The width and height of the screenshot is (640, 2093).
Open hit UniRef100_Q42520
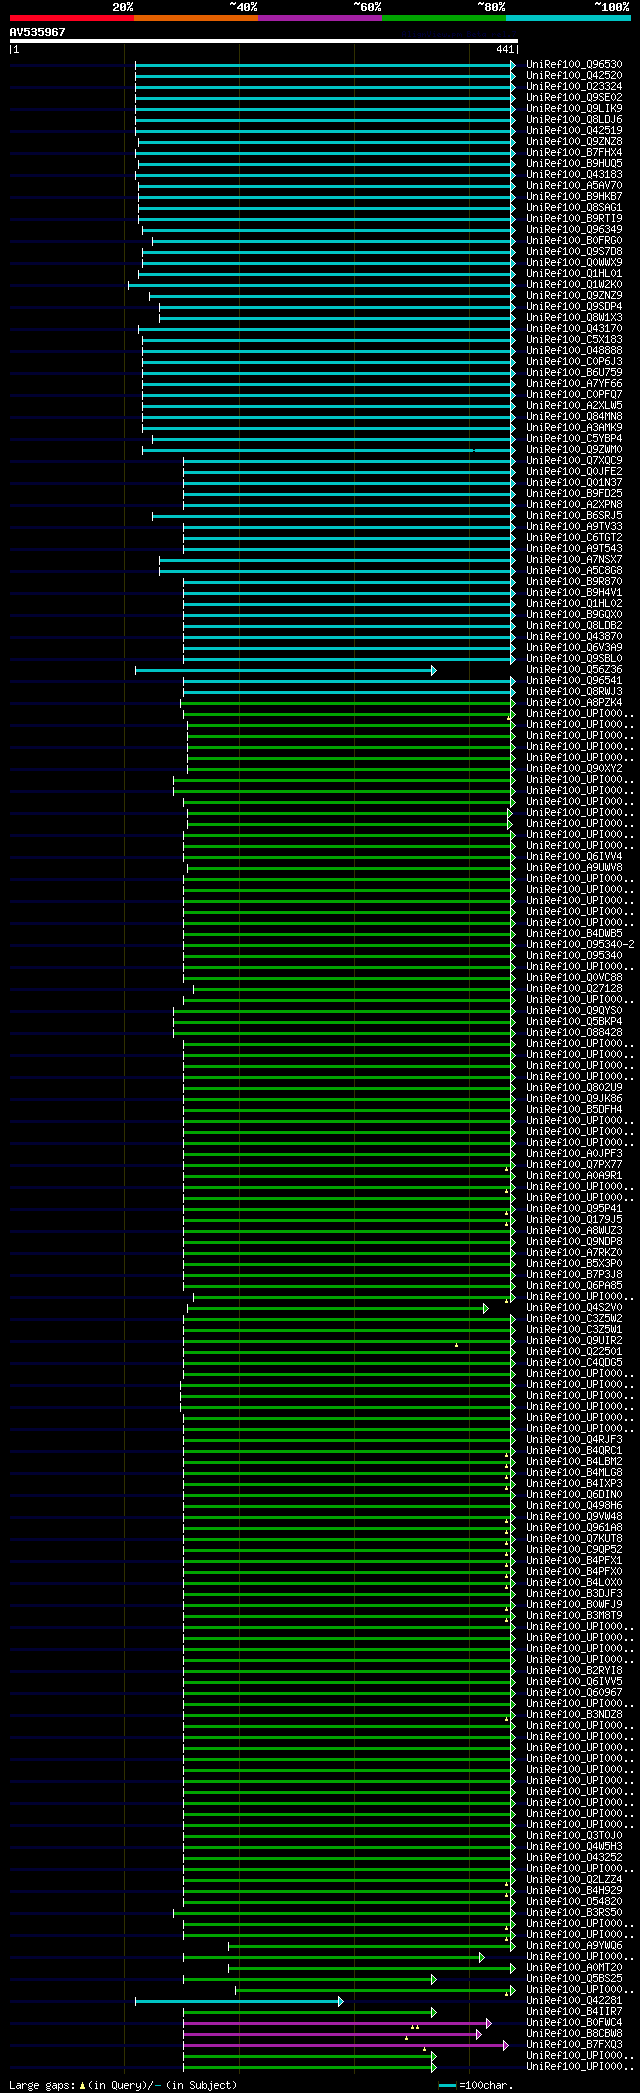click(x=574, y=76)
